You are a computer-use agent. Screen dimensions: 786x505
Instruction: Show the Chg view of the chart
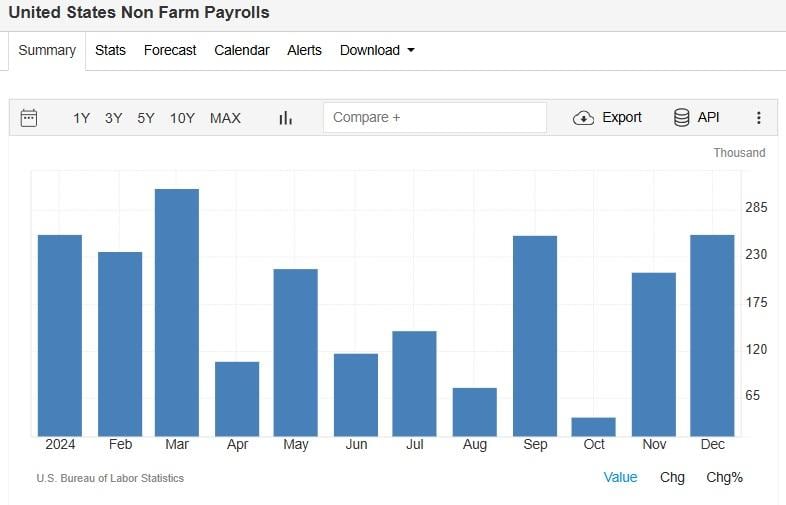click(x=672, y=477)
